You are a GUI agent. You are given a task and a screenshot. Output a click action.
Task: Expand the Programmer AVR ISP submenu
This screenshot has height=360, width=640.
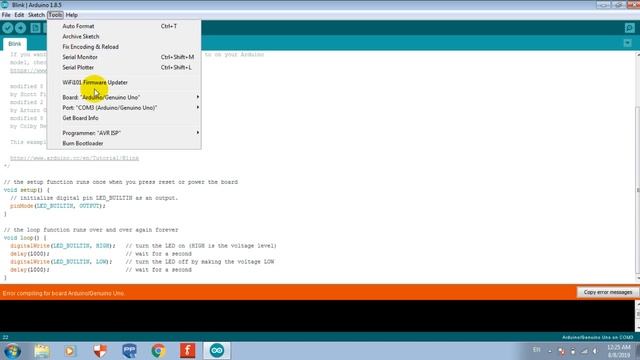click(124, 133)
